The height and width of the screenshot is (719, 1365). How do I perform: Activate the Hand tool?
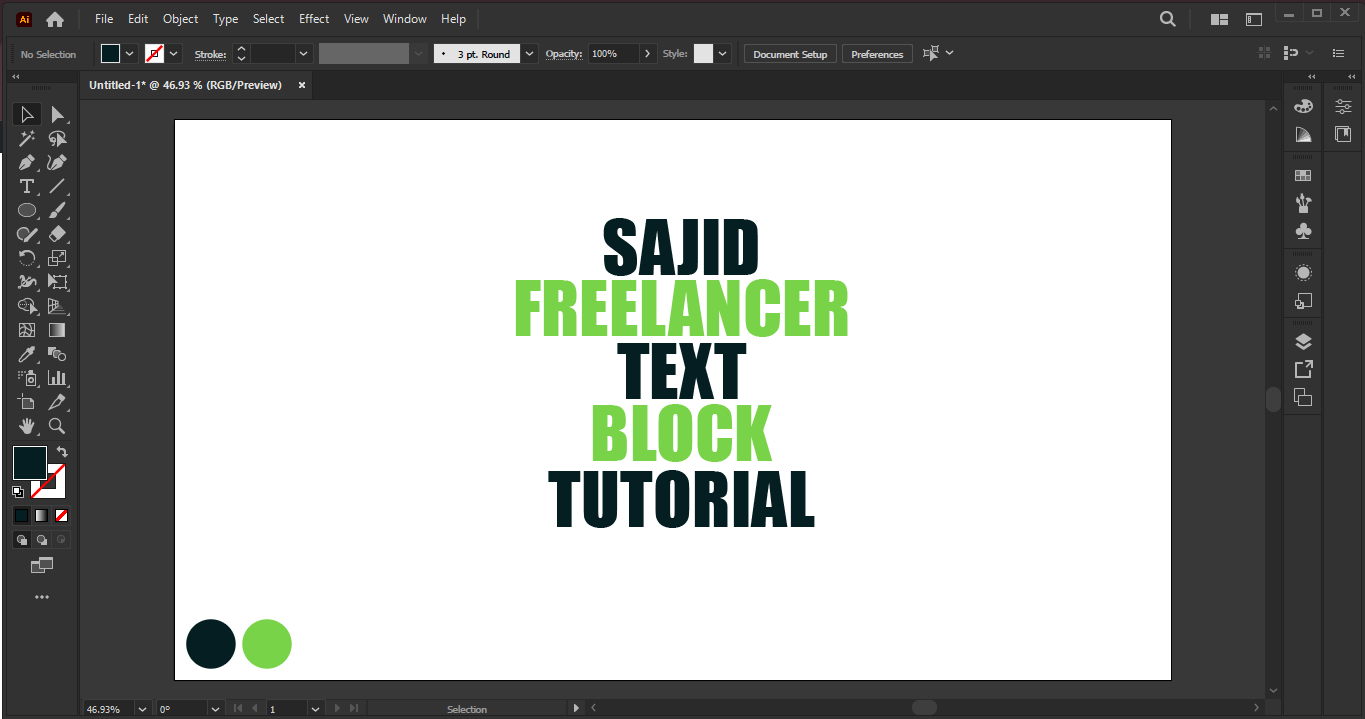27,426
